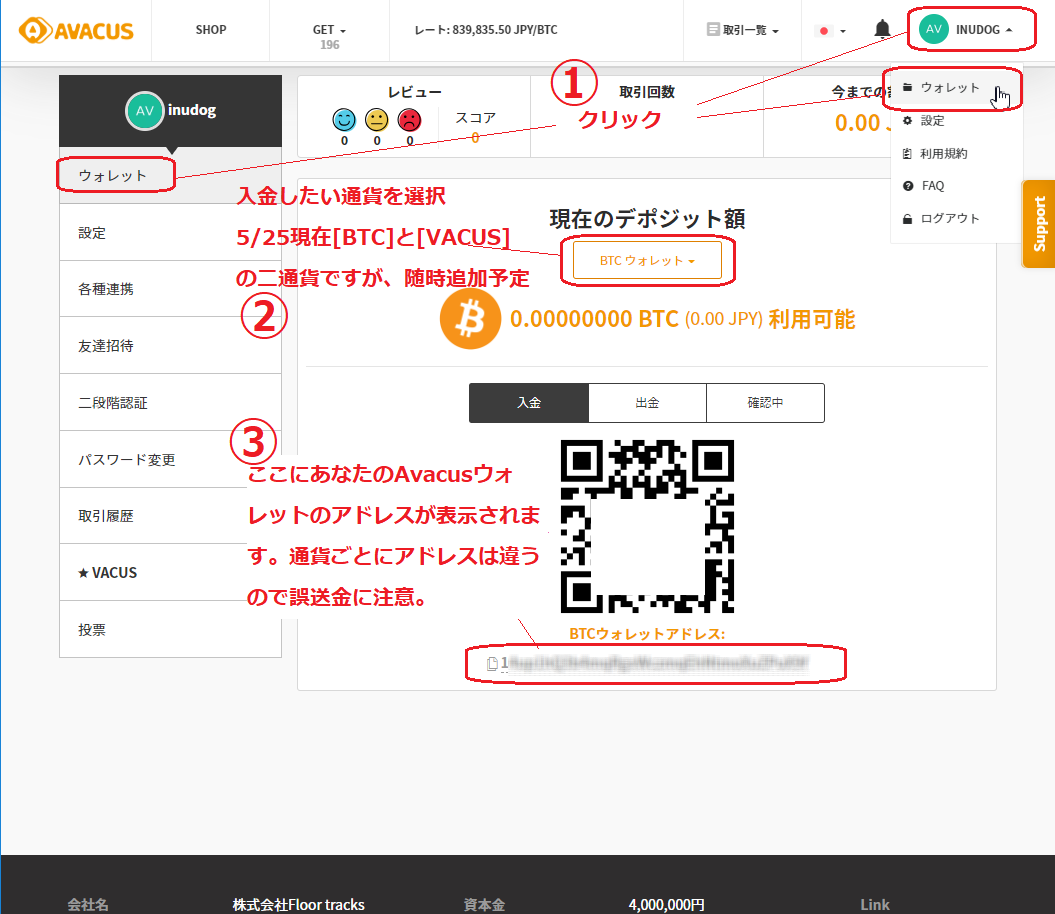Viewport: 1055px width, 914px height.
Task: Click the lock icon beside ログアウト
Action: pos(910,217)
